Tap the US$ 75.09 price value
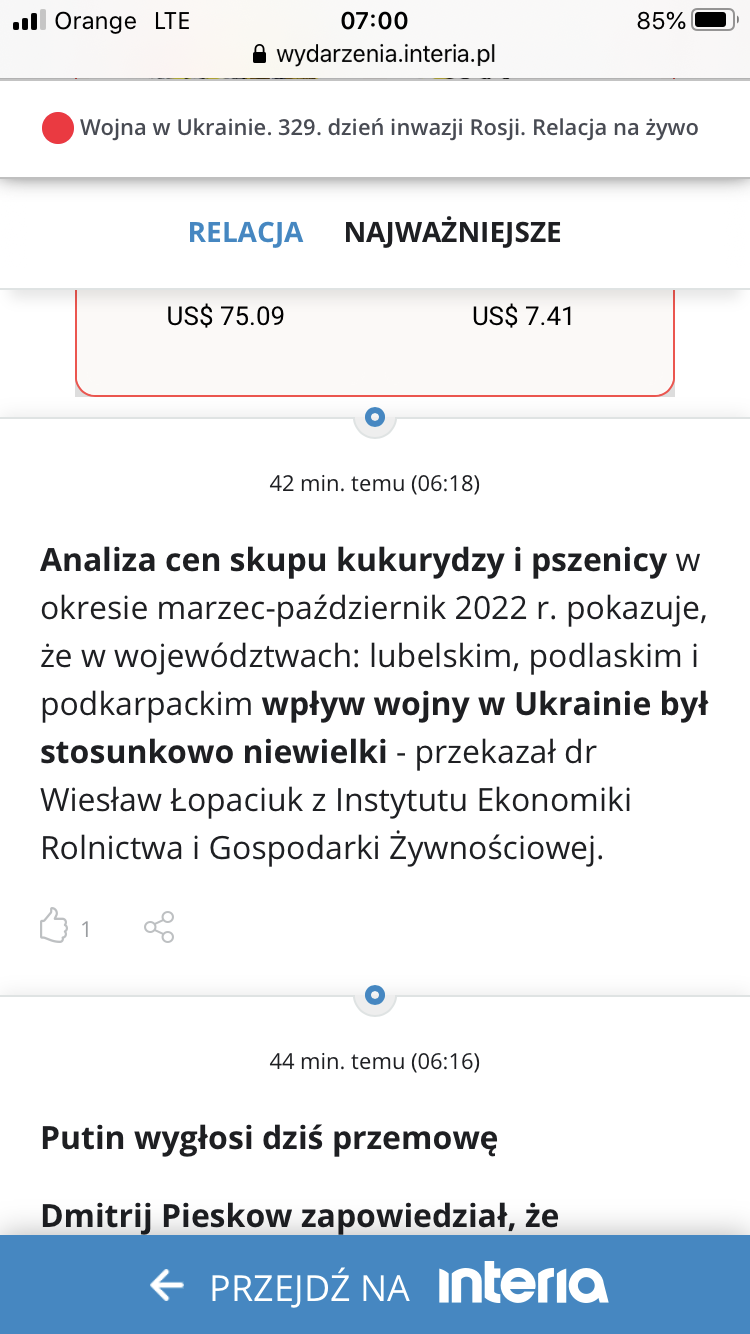The width and height of the screenshot is (750, 1334). coord(225,317)
